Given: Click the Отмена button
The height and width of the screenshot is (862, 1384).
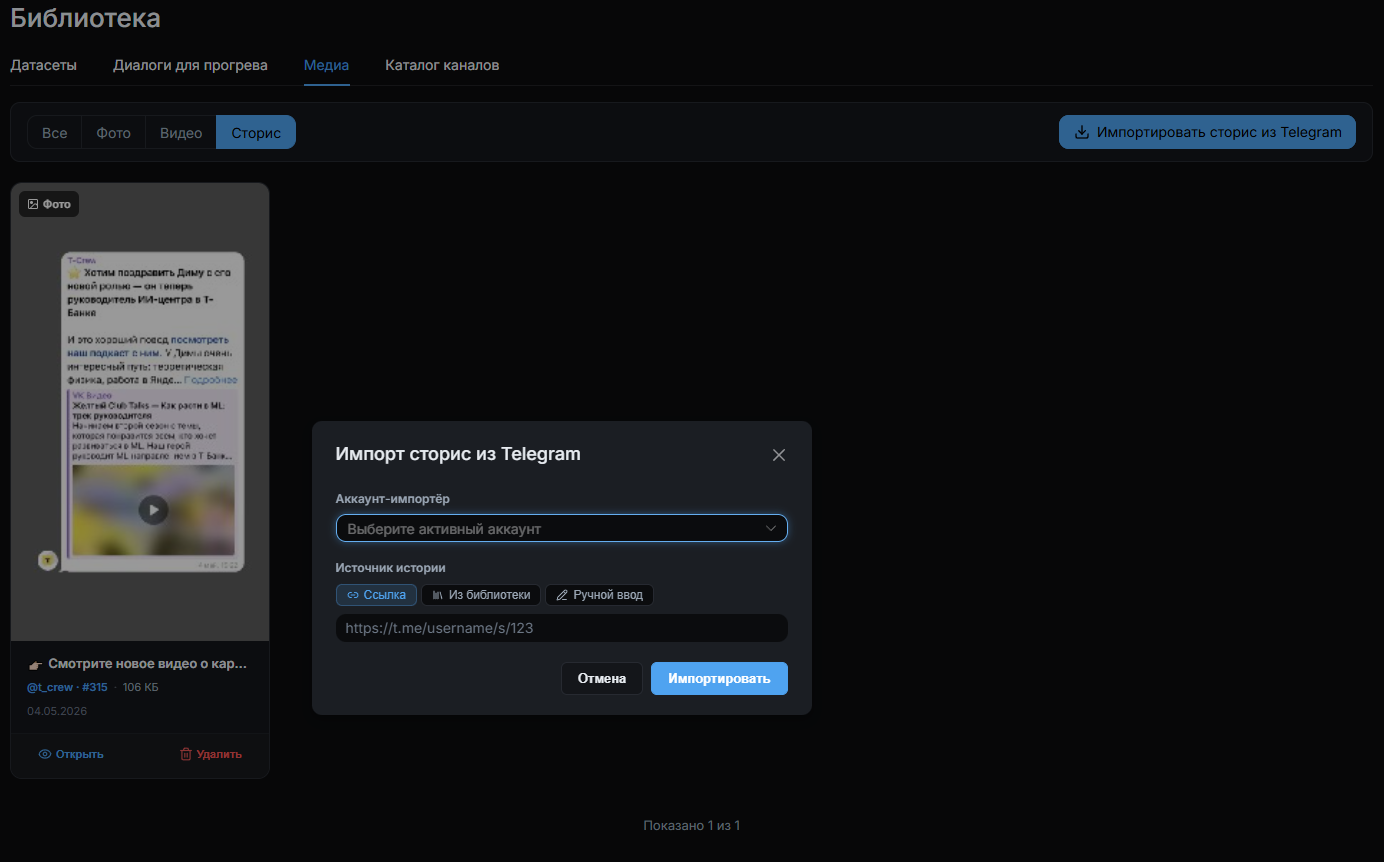Looking at the screenshot, I should tap(602, 678).
